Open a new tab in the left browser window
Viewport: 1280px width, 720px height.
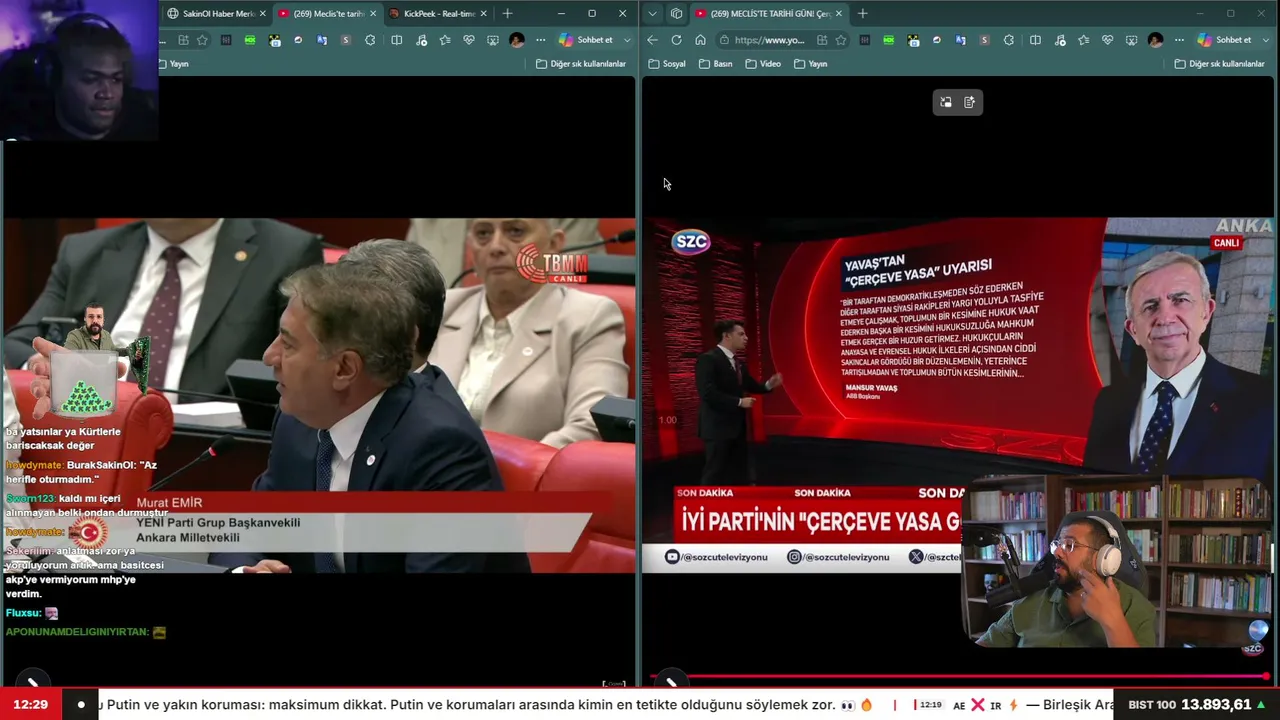507,14
